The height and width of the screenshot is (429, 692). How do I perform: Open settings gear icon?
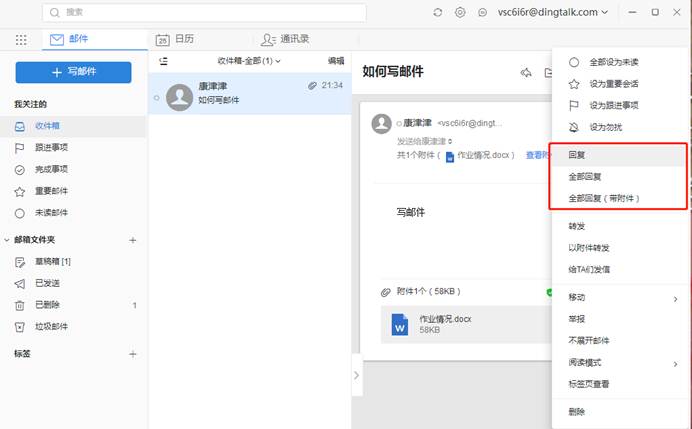(x=460, y=12)
